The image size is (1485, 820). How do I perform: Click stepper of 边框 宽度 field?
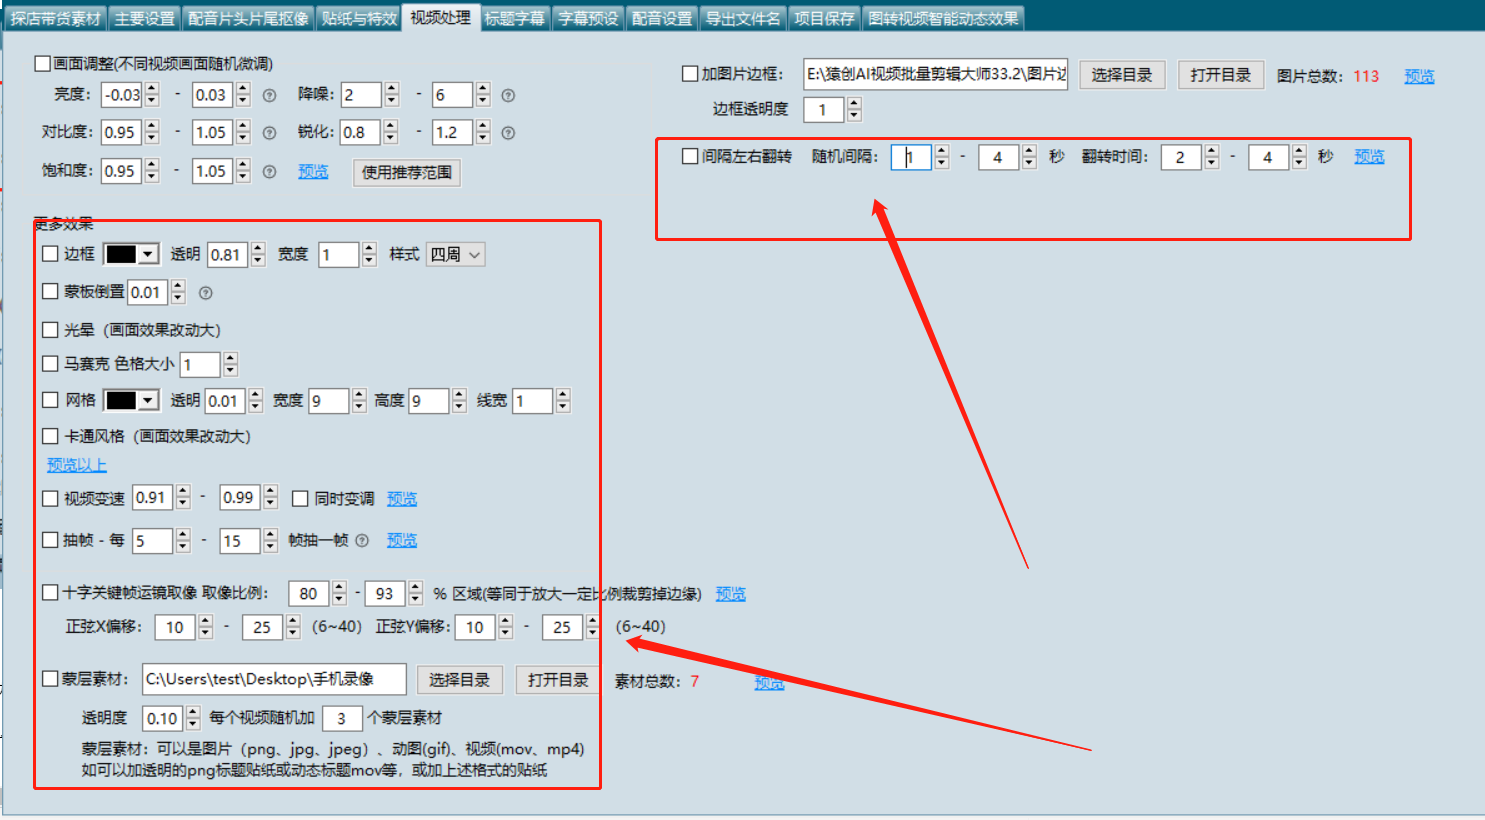(369, 255)
